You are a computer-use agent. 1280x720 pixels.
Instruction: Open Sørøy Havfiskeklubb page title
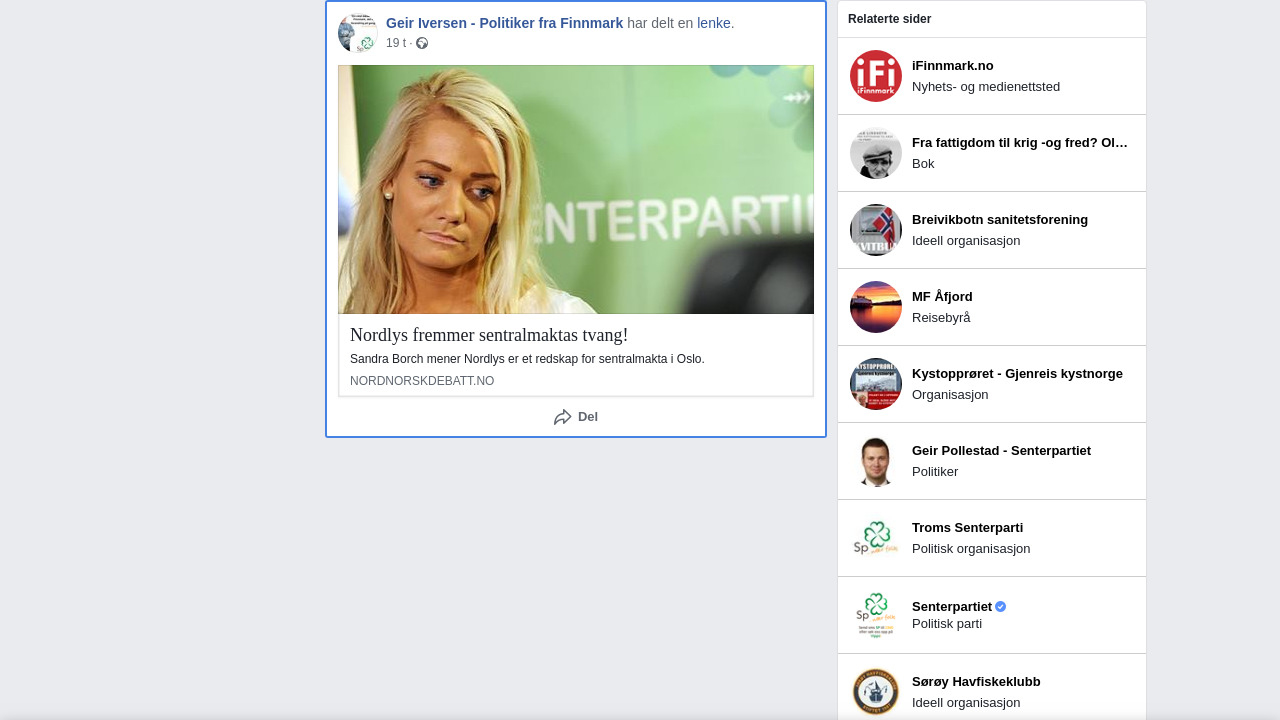976,682
